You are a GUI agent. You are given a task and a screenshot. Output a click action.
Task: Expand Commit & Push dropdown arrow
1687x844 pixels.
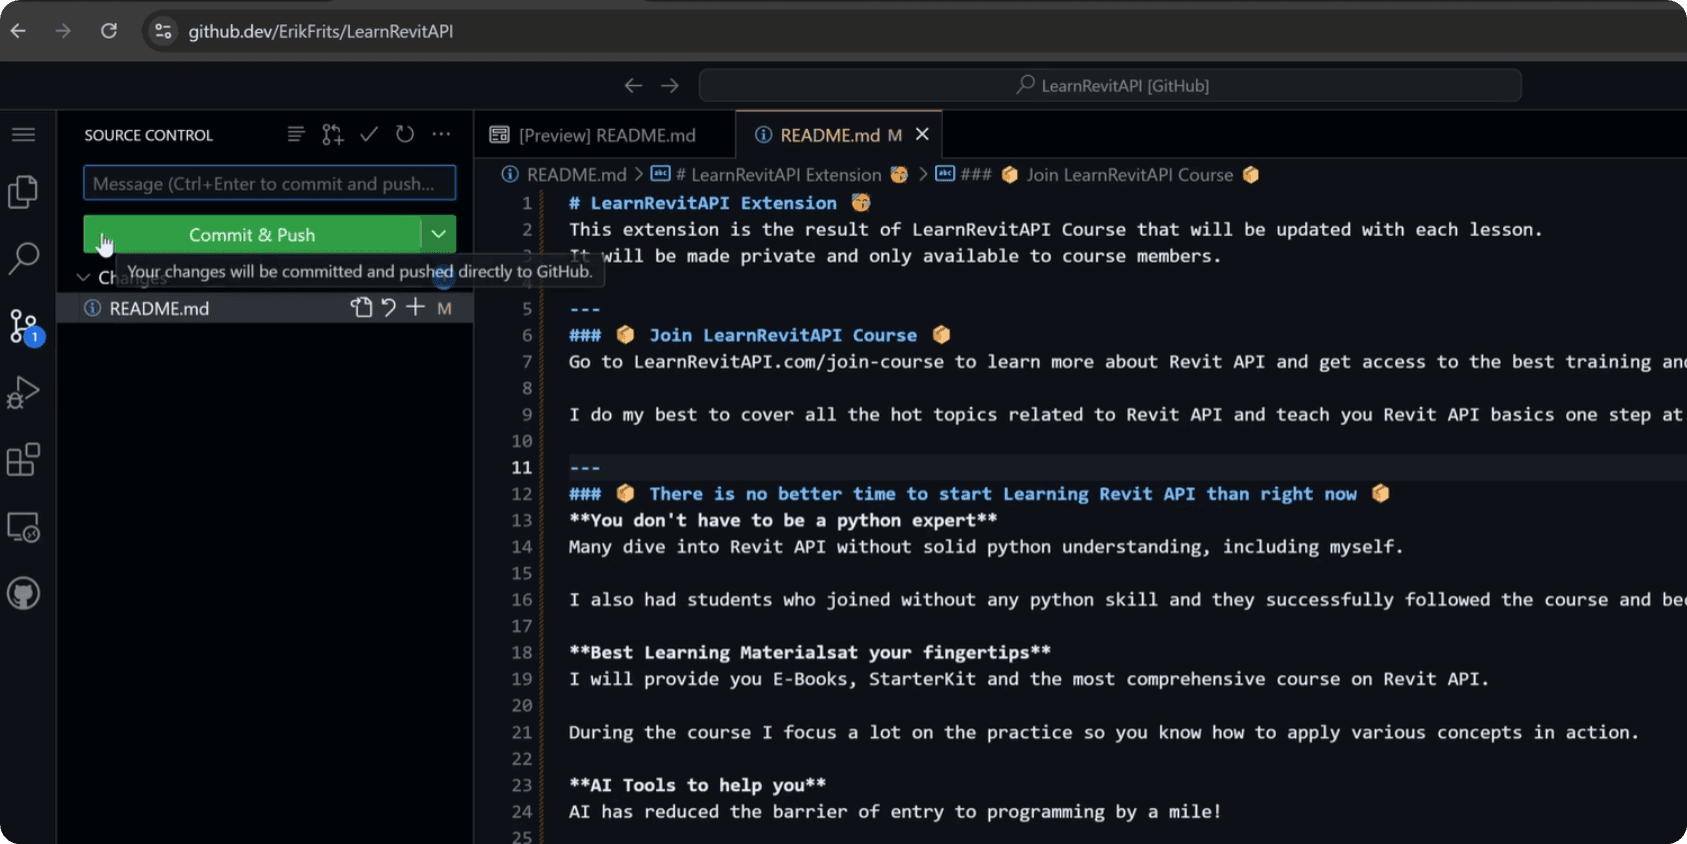coord(438,234)
